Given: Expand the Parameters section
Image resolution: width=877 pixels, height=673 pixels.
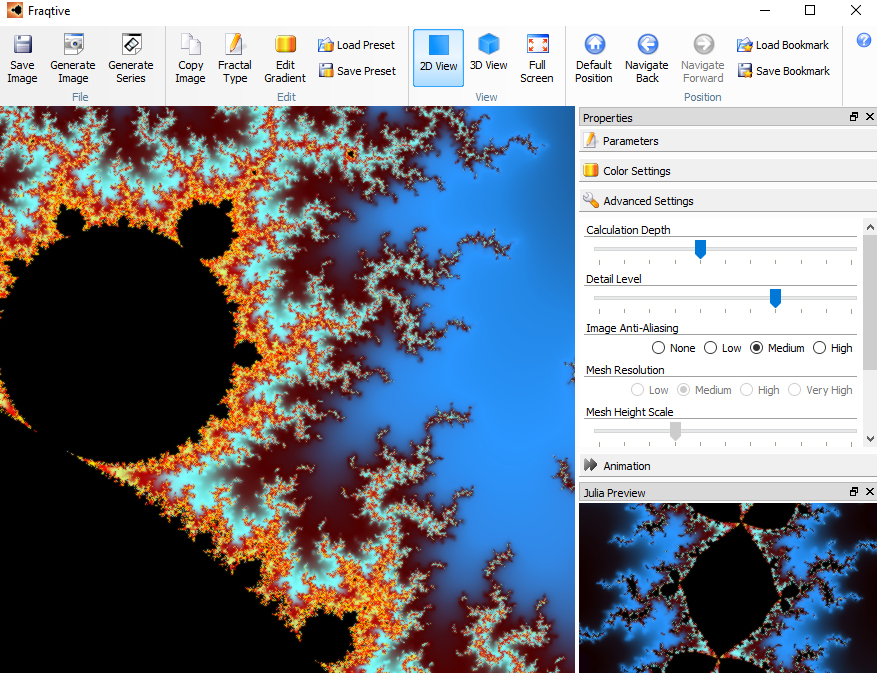Looking at the screenshot, I should (630, 141).
